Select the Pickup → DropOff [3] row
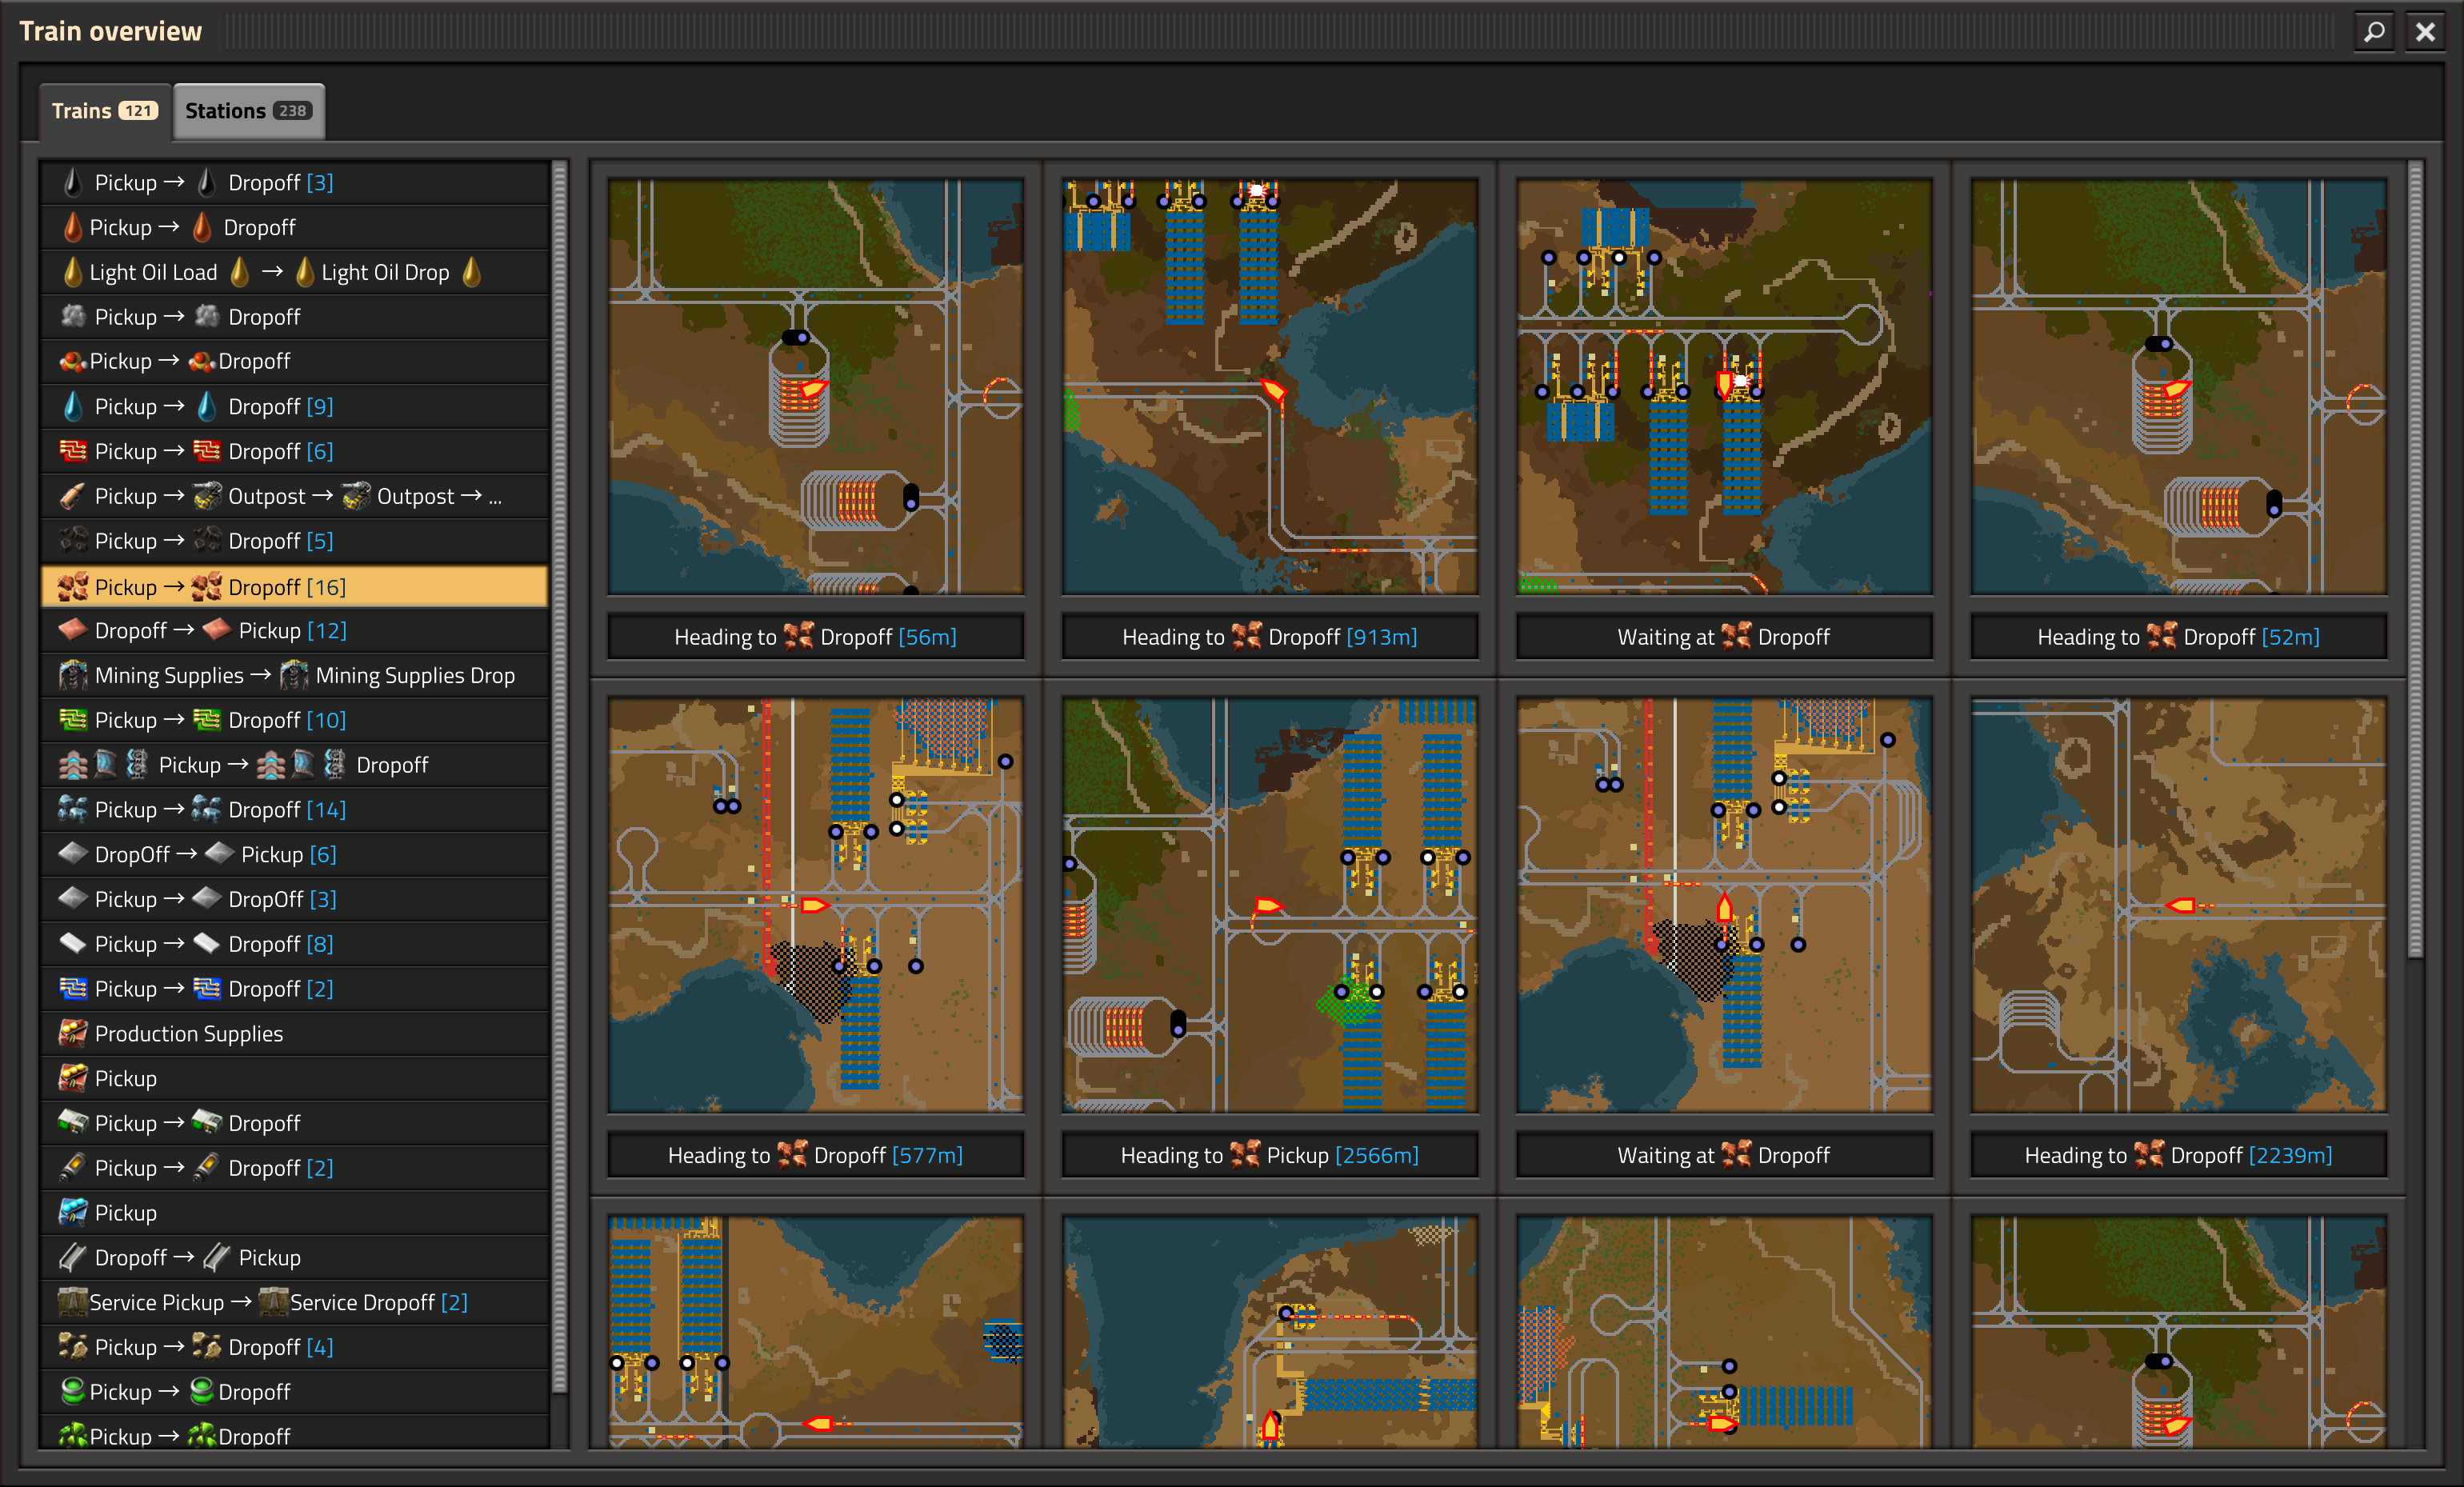The image size is (2464, 1487). [295, 899]
